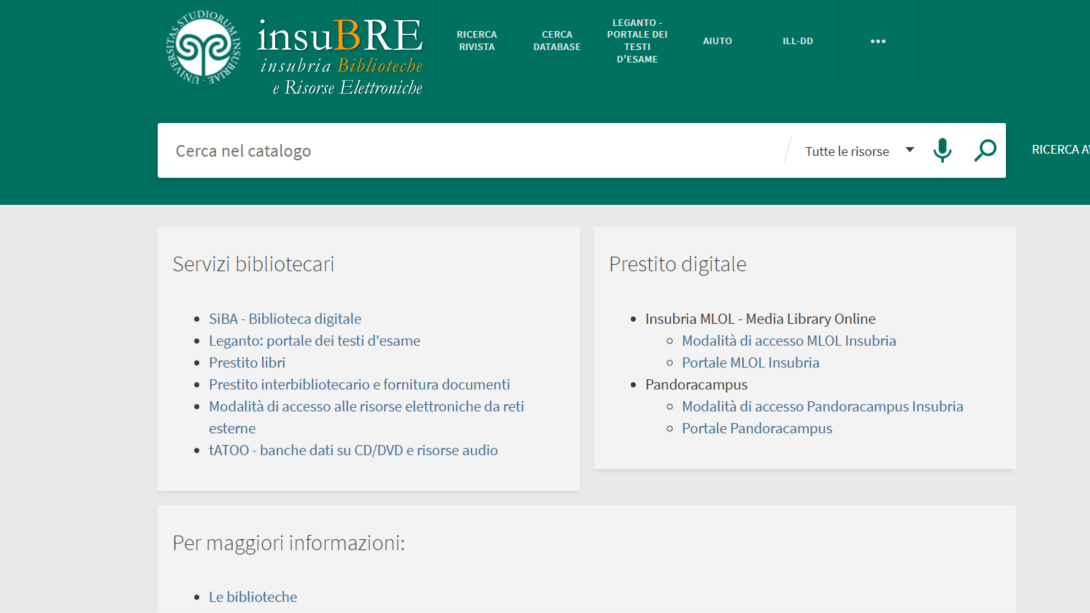The image size is (1090, 613).
Task: Click insubria Biblioteche e Risorse Elettroniche title
Action: [341, 76]
